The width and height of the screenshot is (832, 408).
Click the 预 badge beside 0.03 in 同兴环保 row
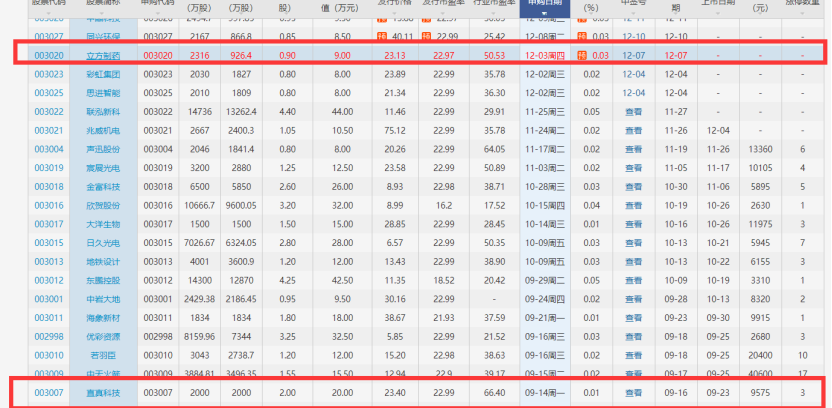pos(582,37)
